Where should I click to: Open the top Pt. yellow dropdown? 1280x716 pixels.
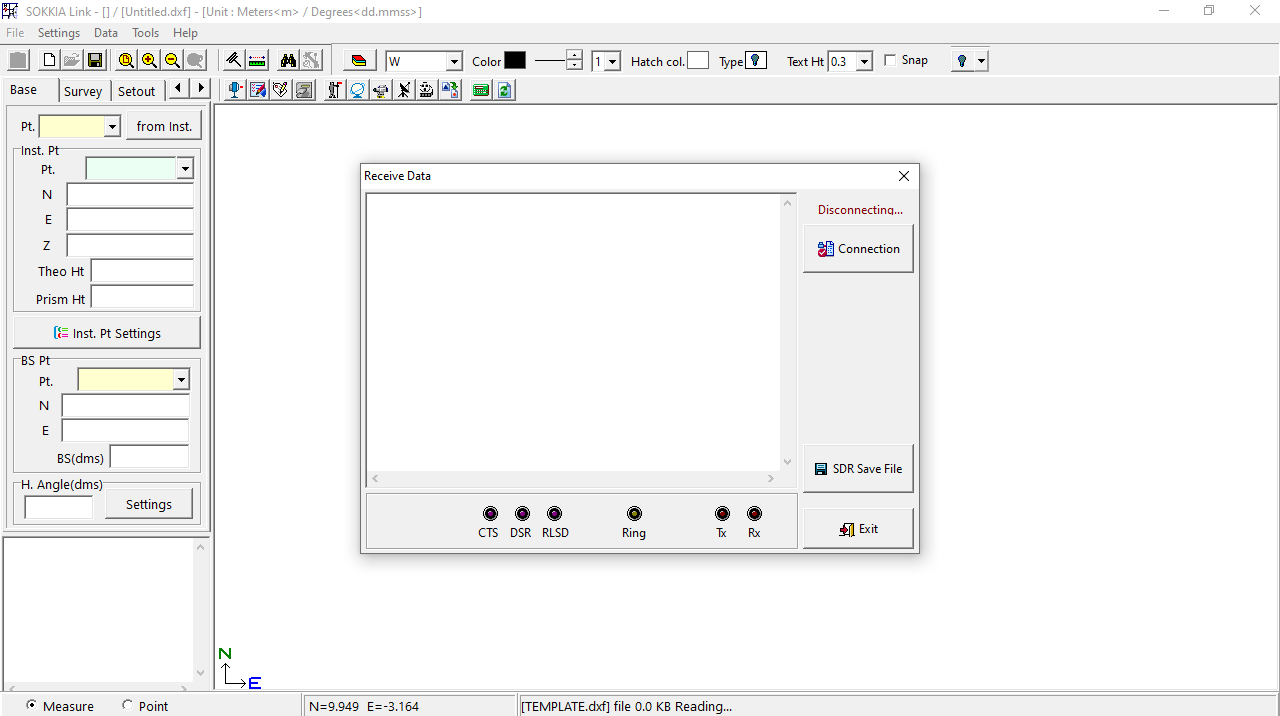pos(112,127)
